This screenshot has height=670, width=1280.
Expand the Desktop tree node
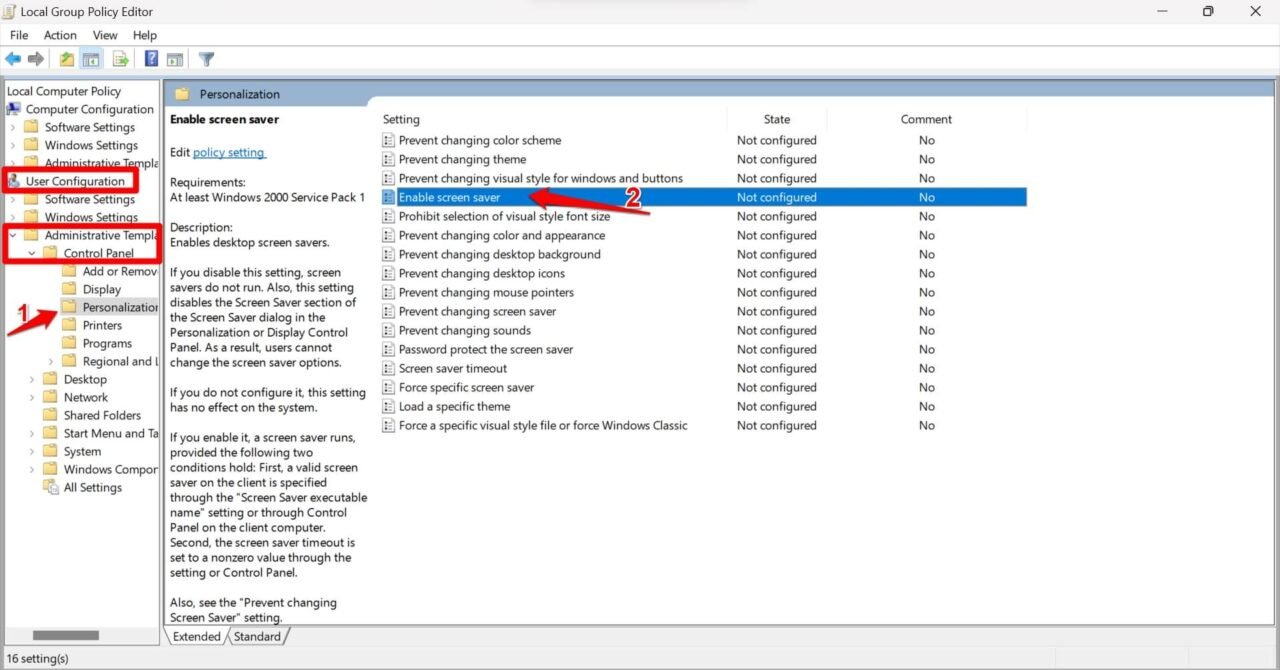pos(33,379)
